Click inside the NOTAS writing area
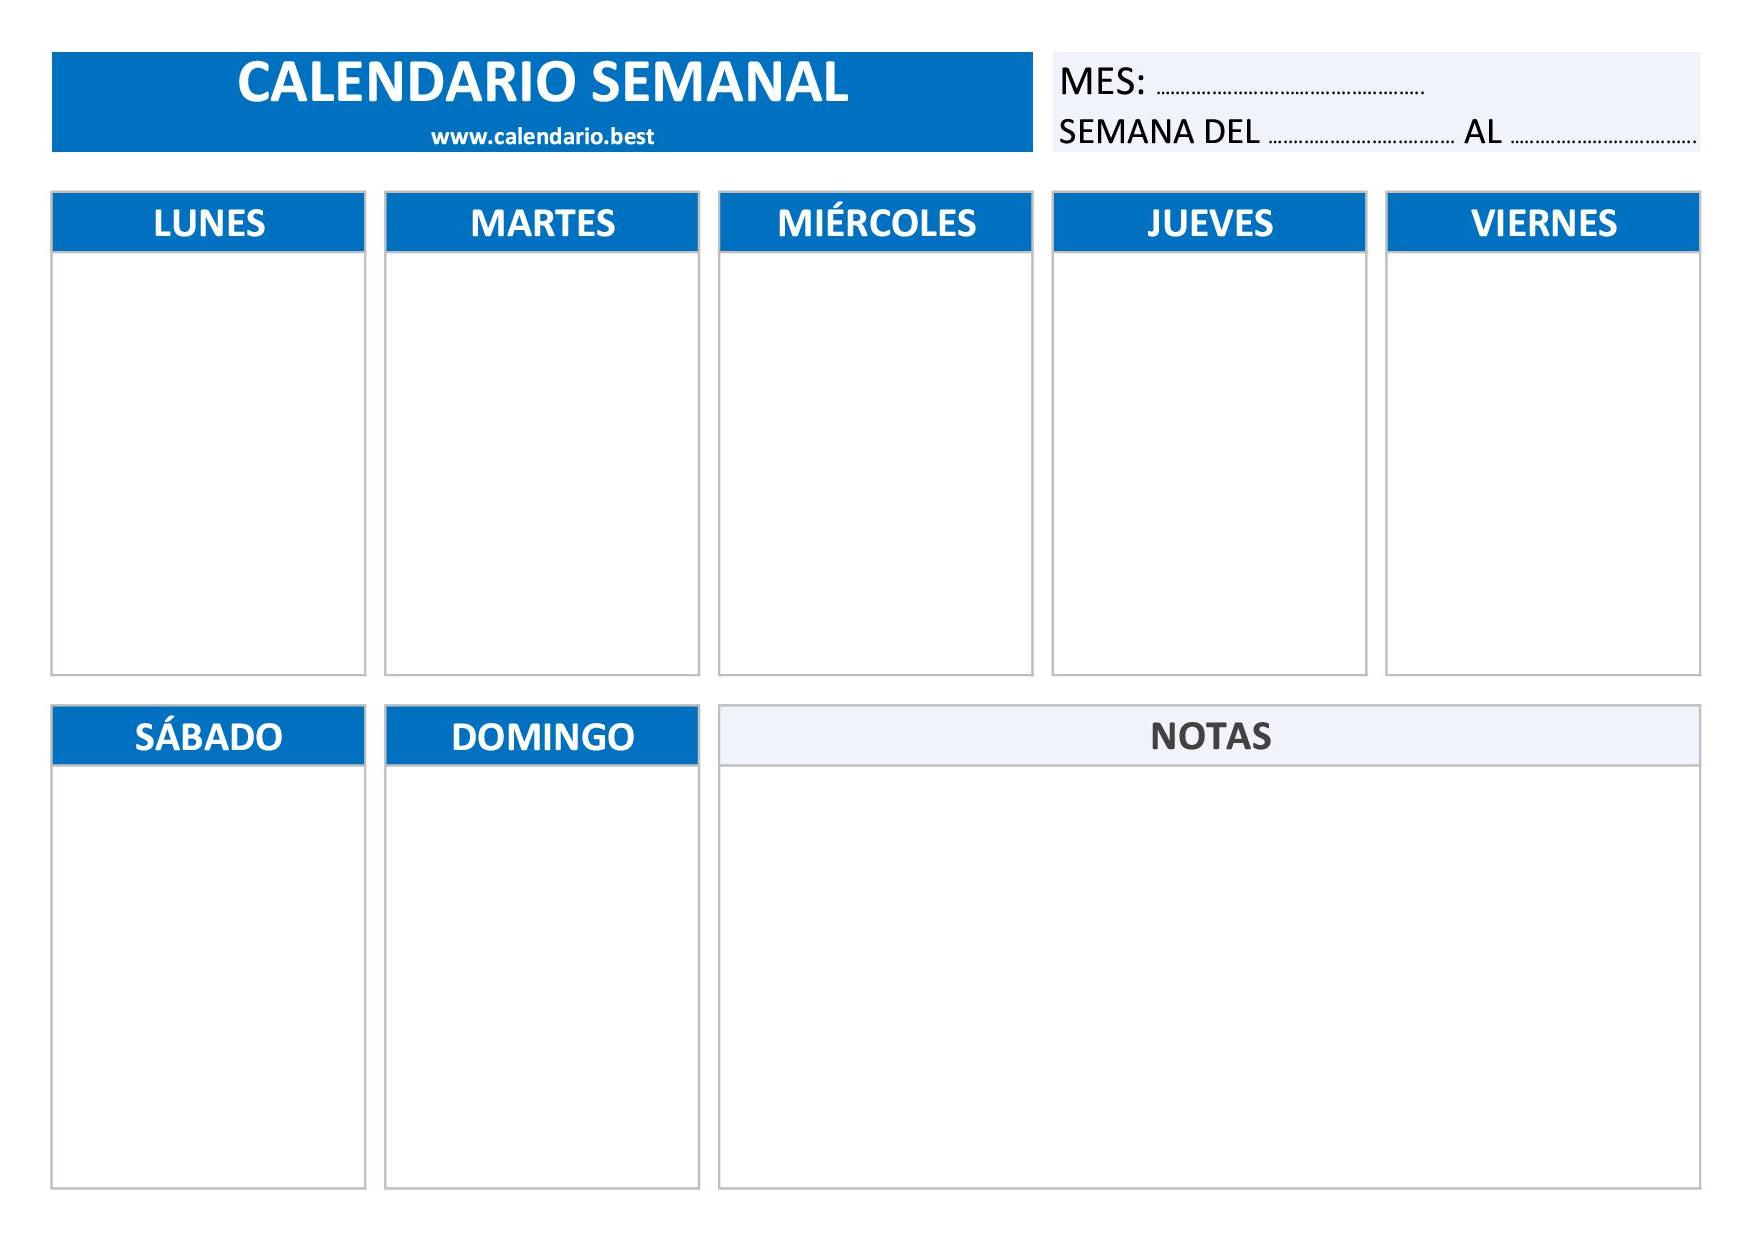 tap(1209, 977)
